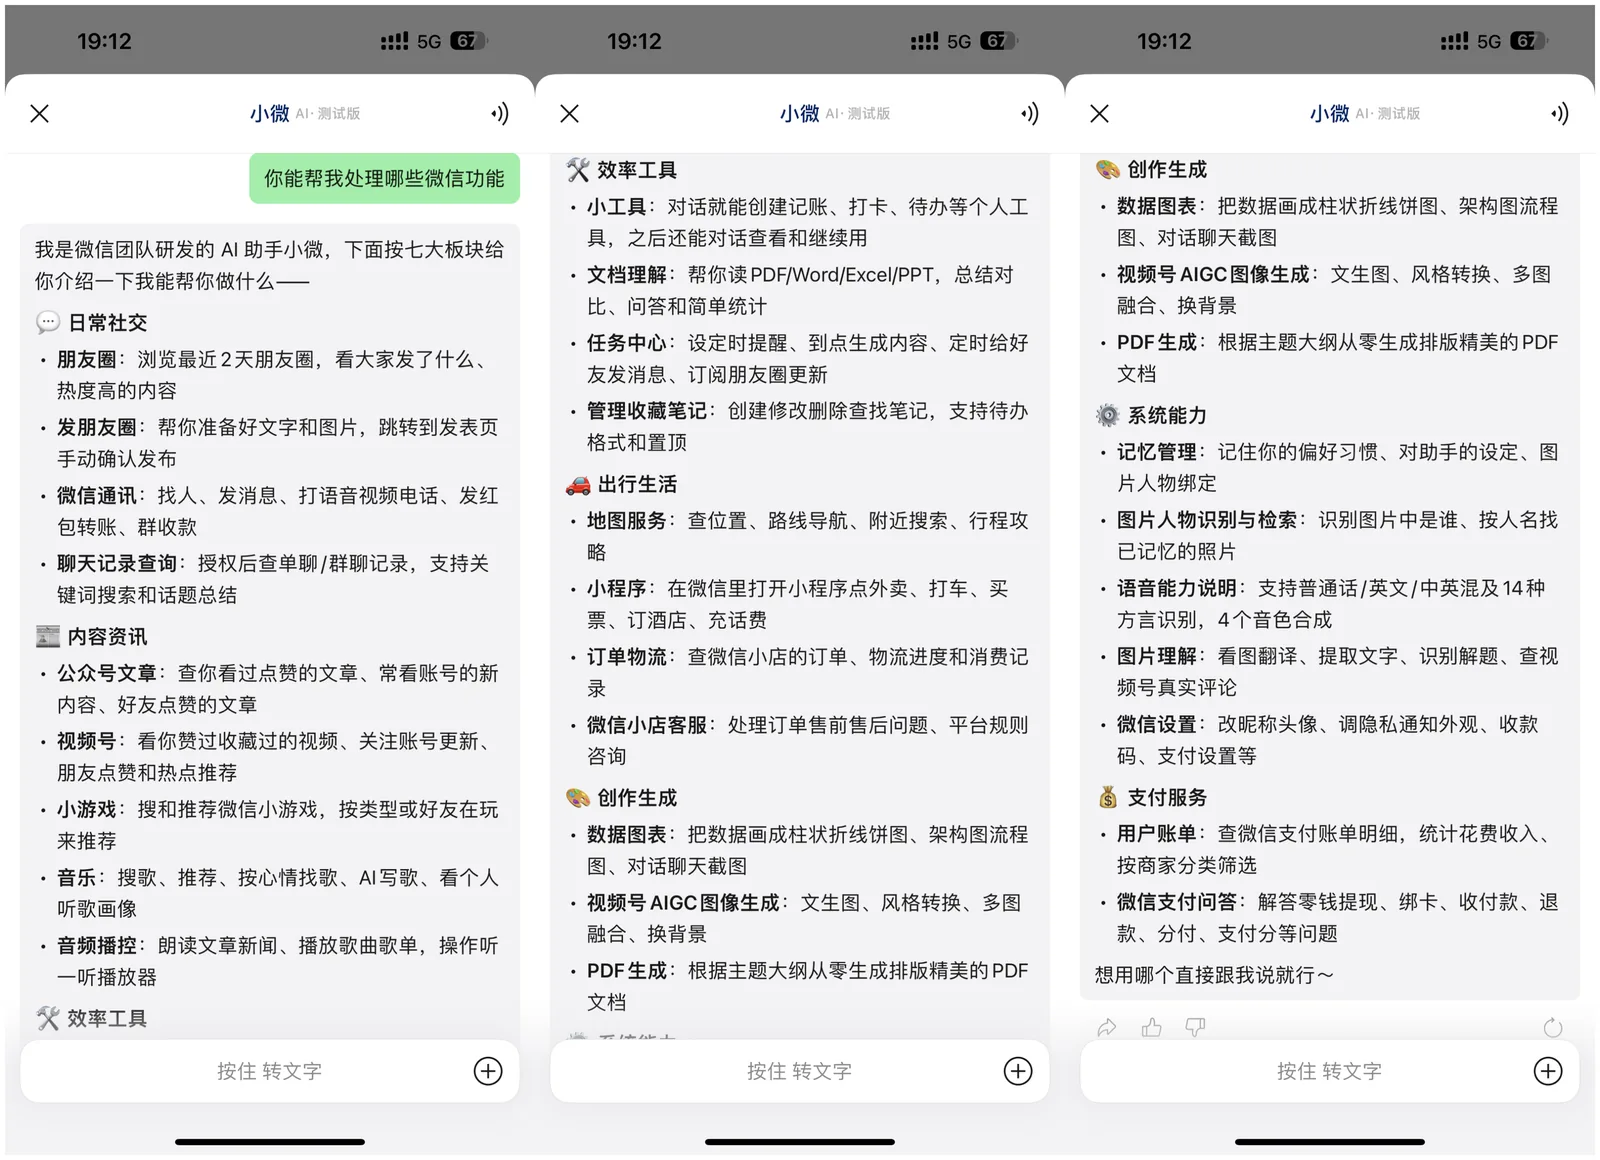Select the 管理收藏笔记 bullet item
The height and width of the screenshot is (1160, 1600).
coord(800,426)
